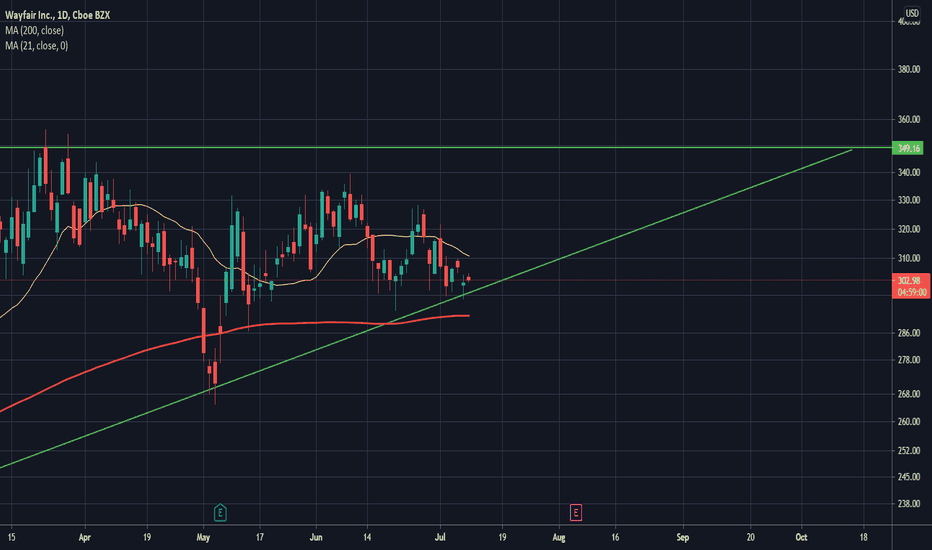Click the 268.00 price axis label

pos(909,394)
